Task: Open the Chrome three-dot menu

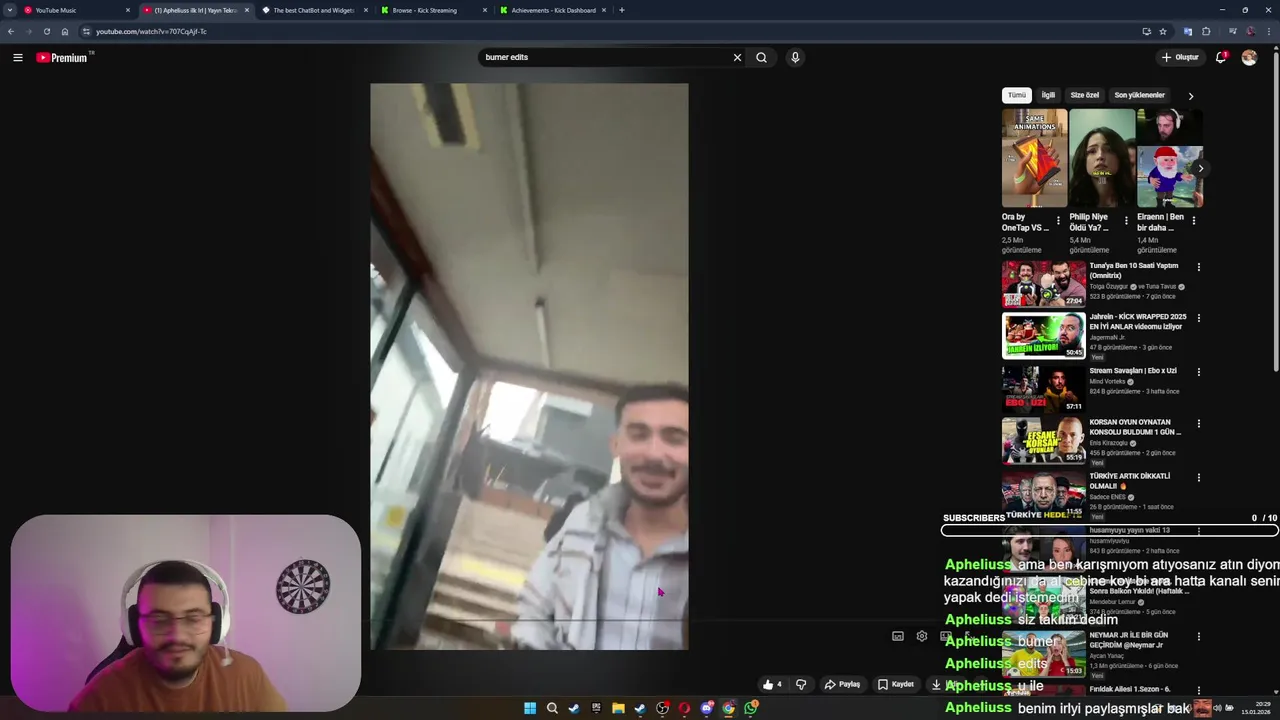Action: pyautogui.click(x=1269, y=31)
